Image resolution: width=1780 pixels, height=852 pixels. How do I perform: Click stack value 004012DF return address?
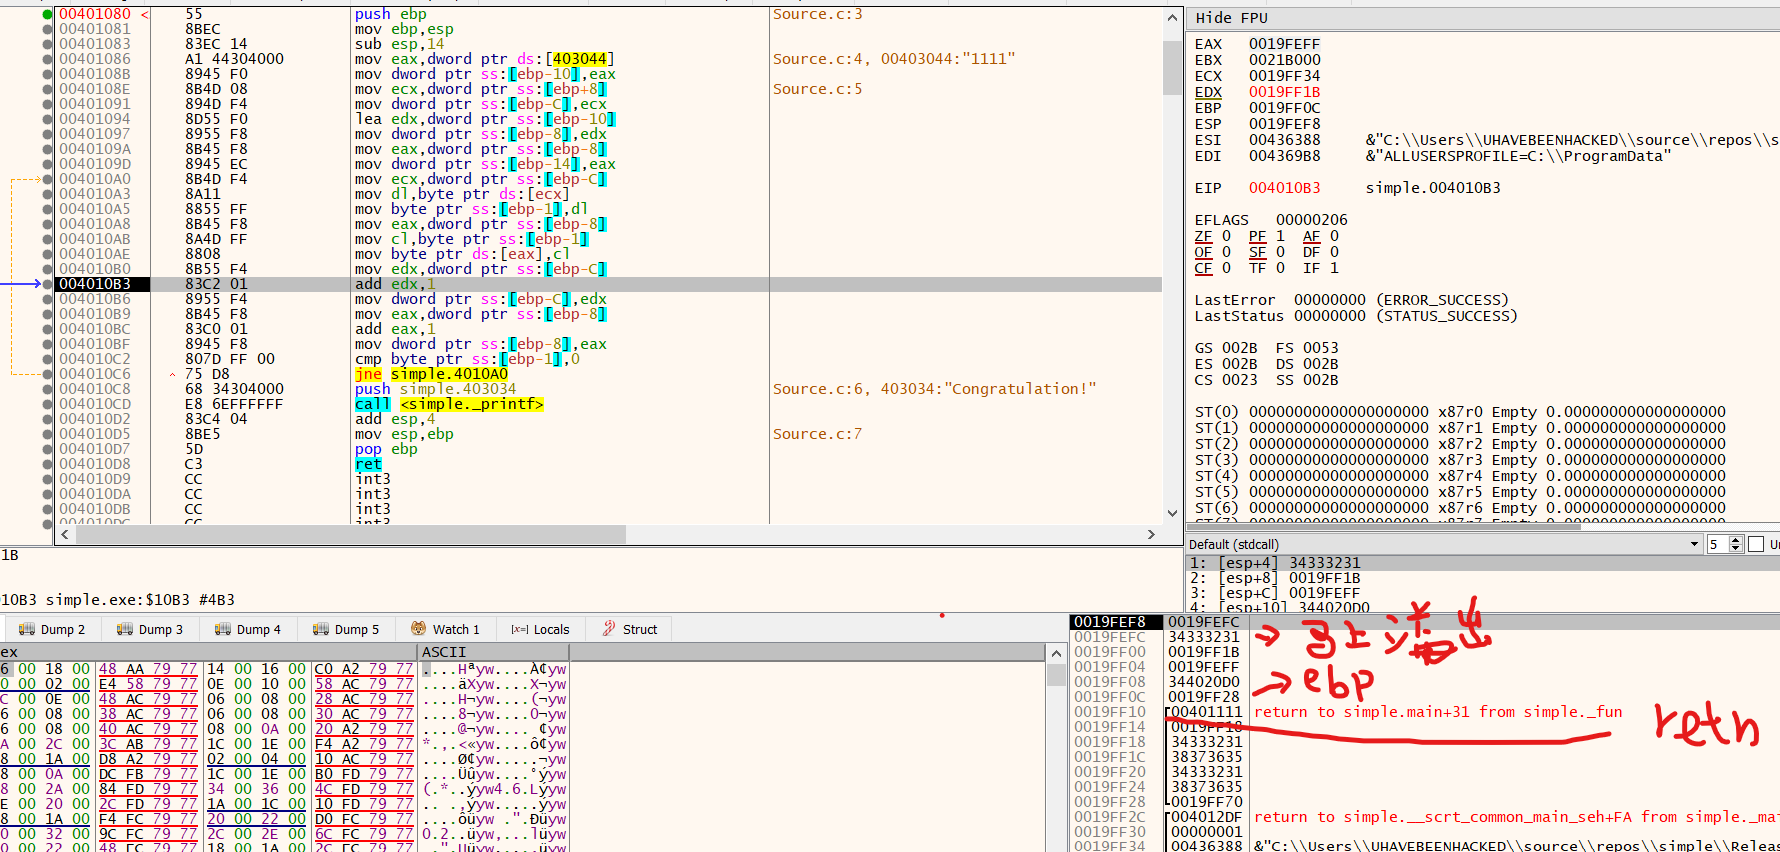[x=1206, y=817]
